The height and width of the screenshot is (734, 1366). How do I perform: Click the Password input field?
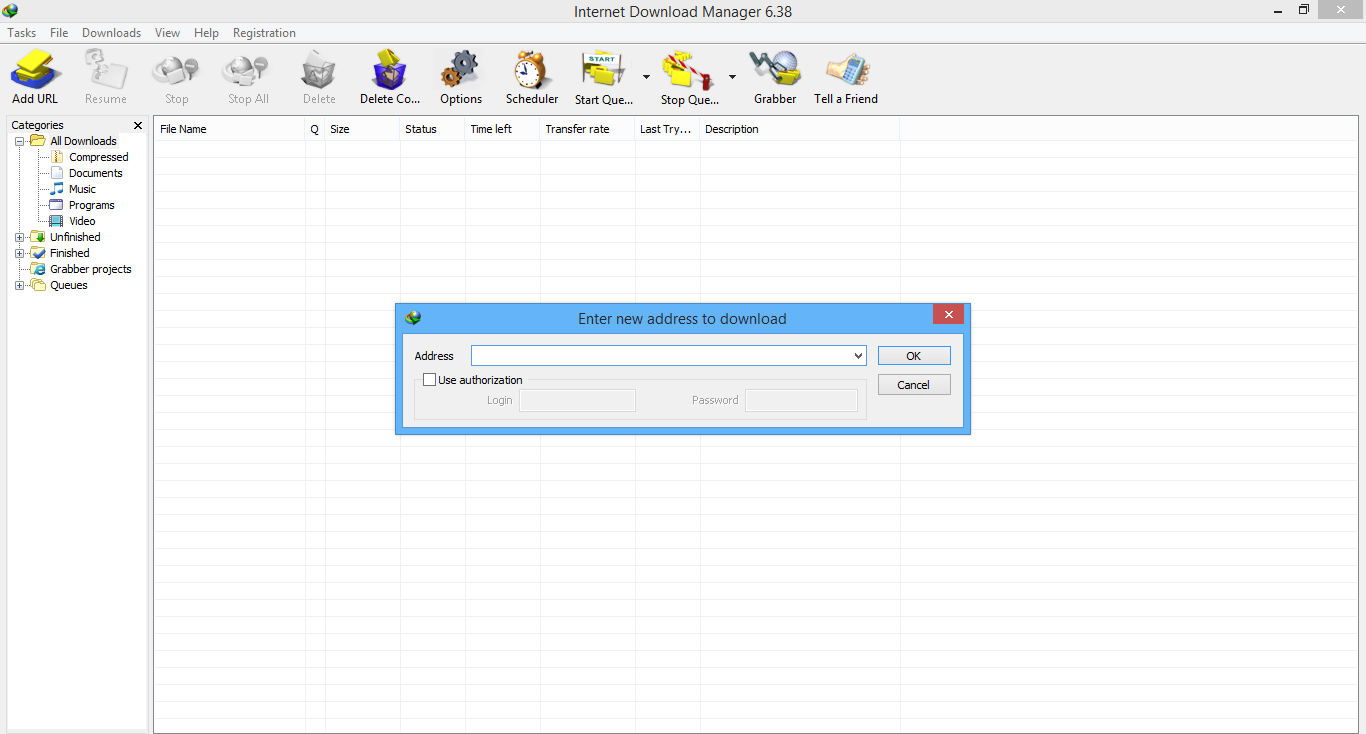click(x=801, y=400)
